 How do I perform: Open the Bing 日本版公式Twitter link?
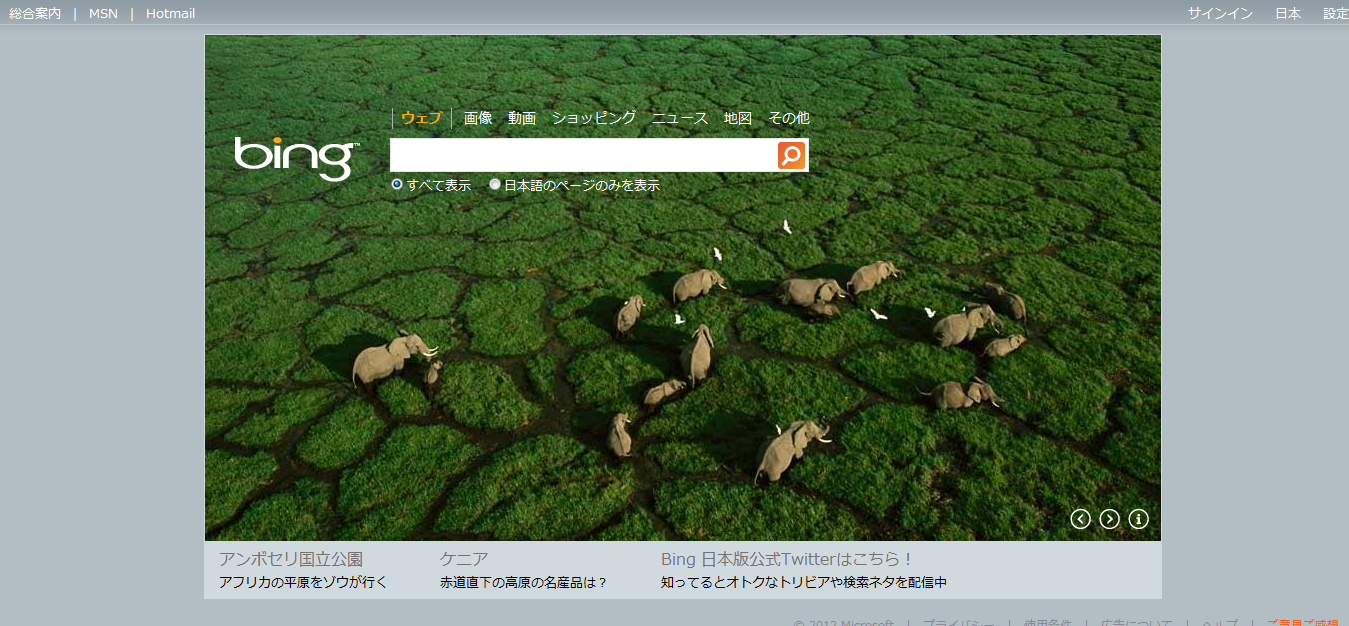[786, 559]
